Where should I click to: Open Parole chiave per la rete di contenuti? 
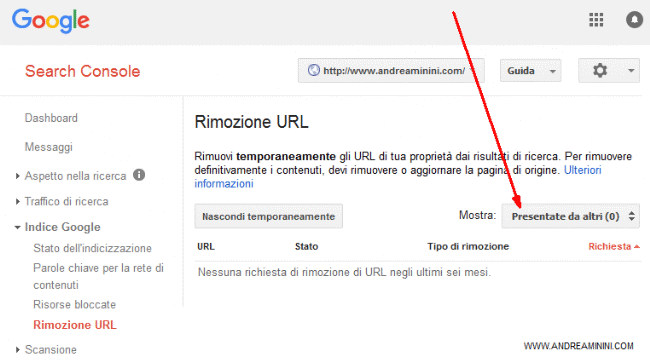click(98, 276)
